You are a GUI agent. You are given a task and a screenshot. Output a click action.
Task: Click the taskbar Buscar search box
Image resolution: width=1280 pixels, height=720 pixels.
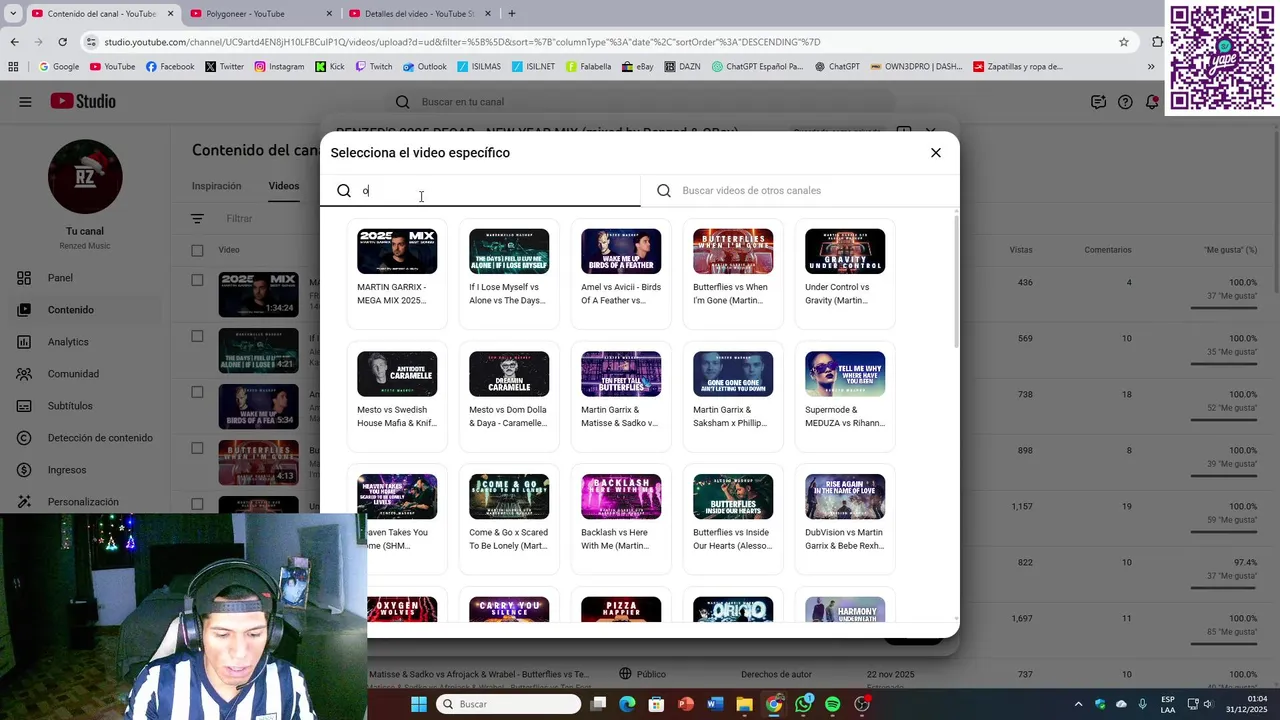tap(509, 704)
